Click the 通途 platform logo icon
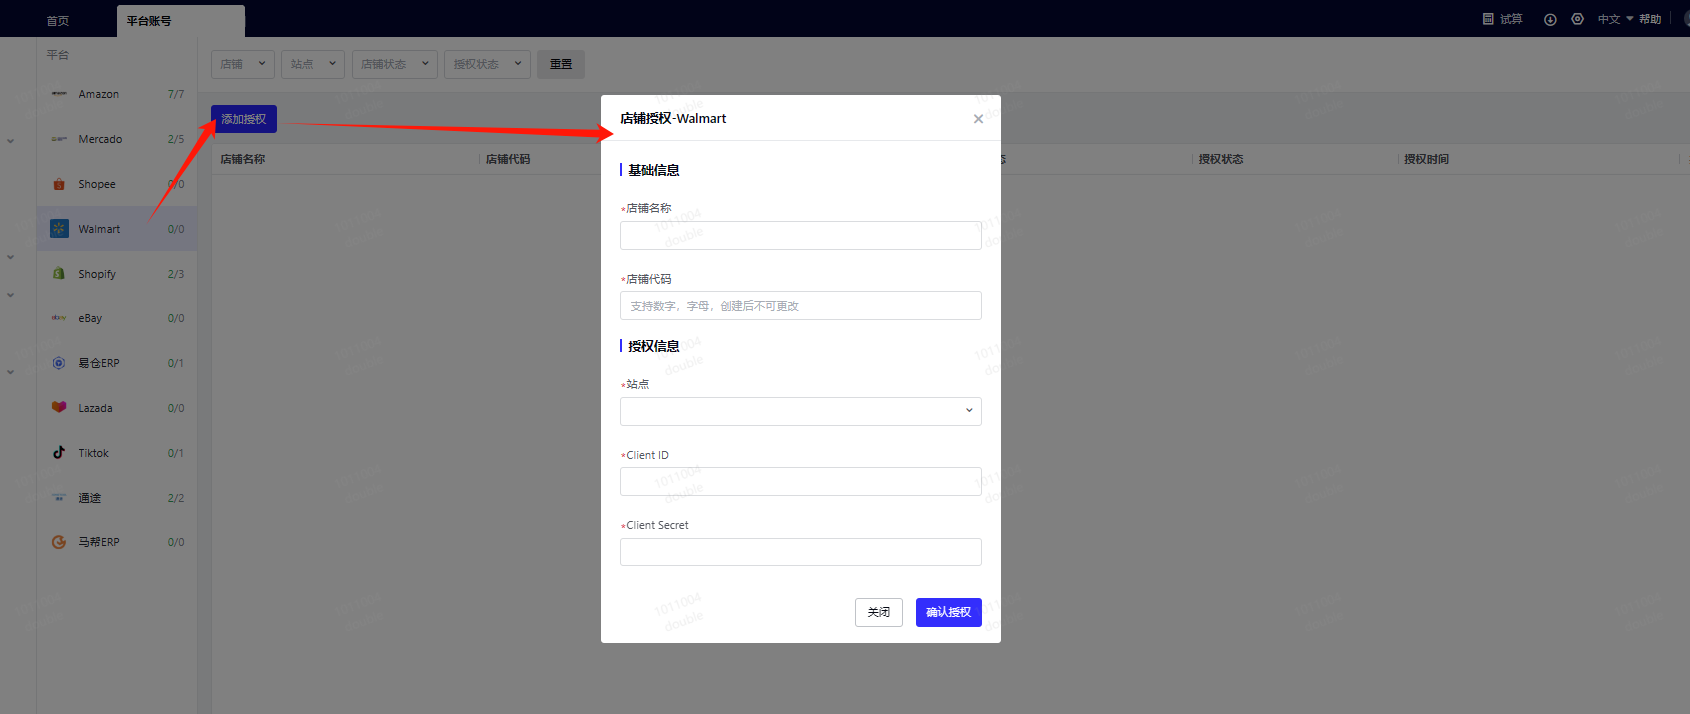The image size is (1690, 714). coord(59,497)
